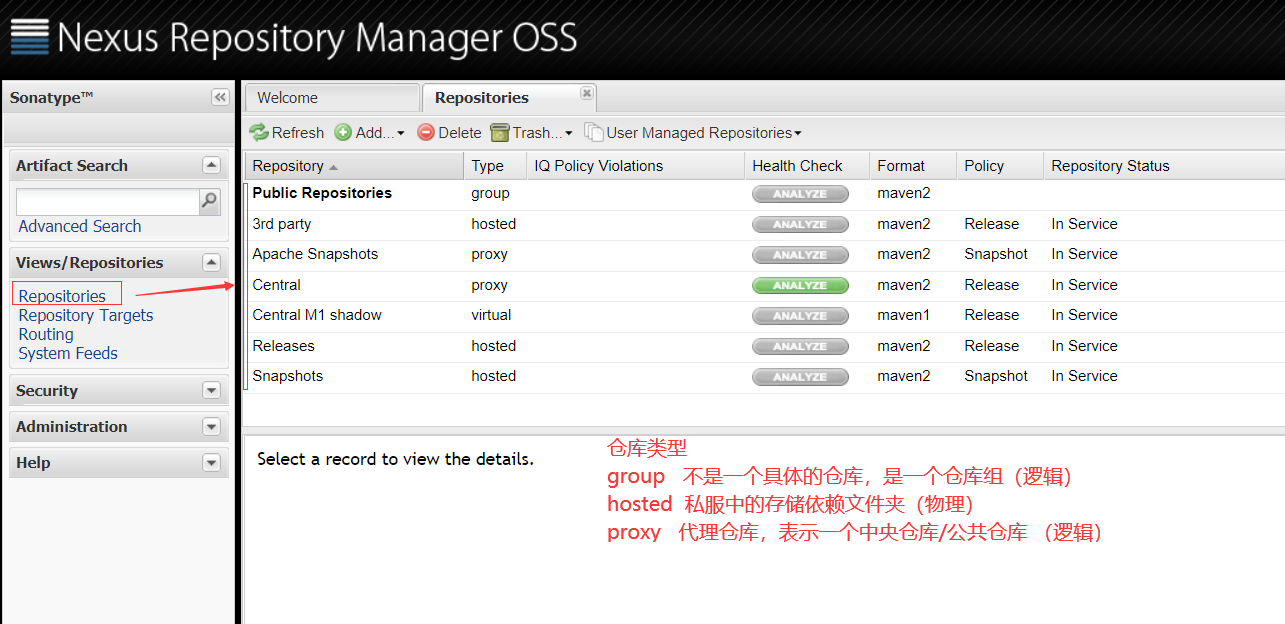1285x624 pixels.
Task: Collapse the Sonatype sidebar with double-arrow icon
Action: tap(220, 97)
